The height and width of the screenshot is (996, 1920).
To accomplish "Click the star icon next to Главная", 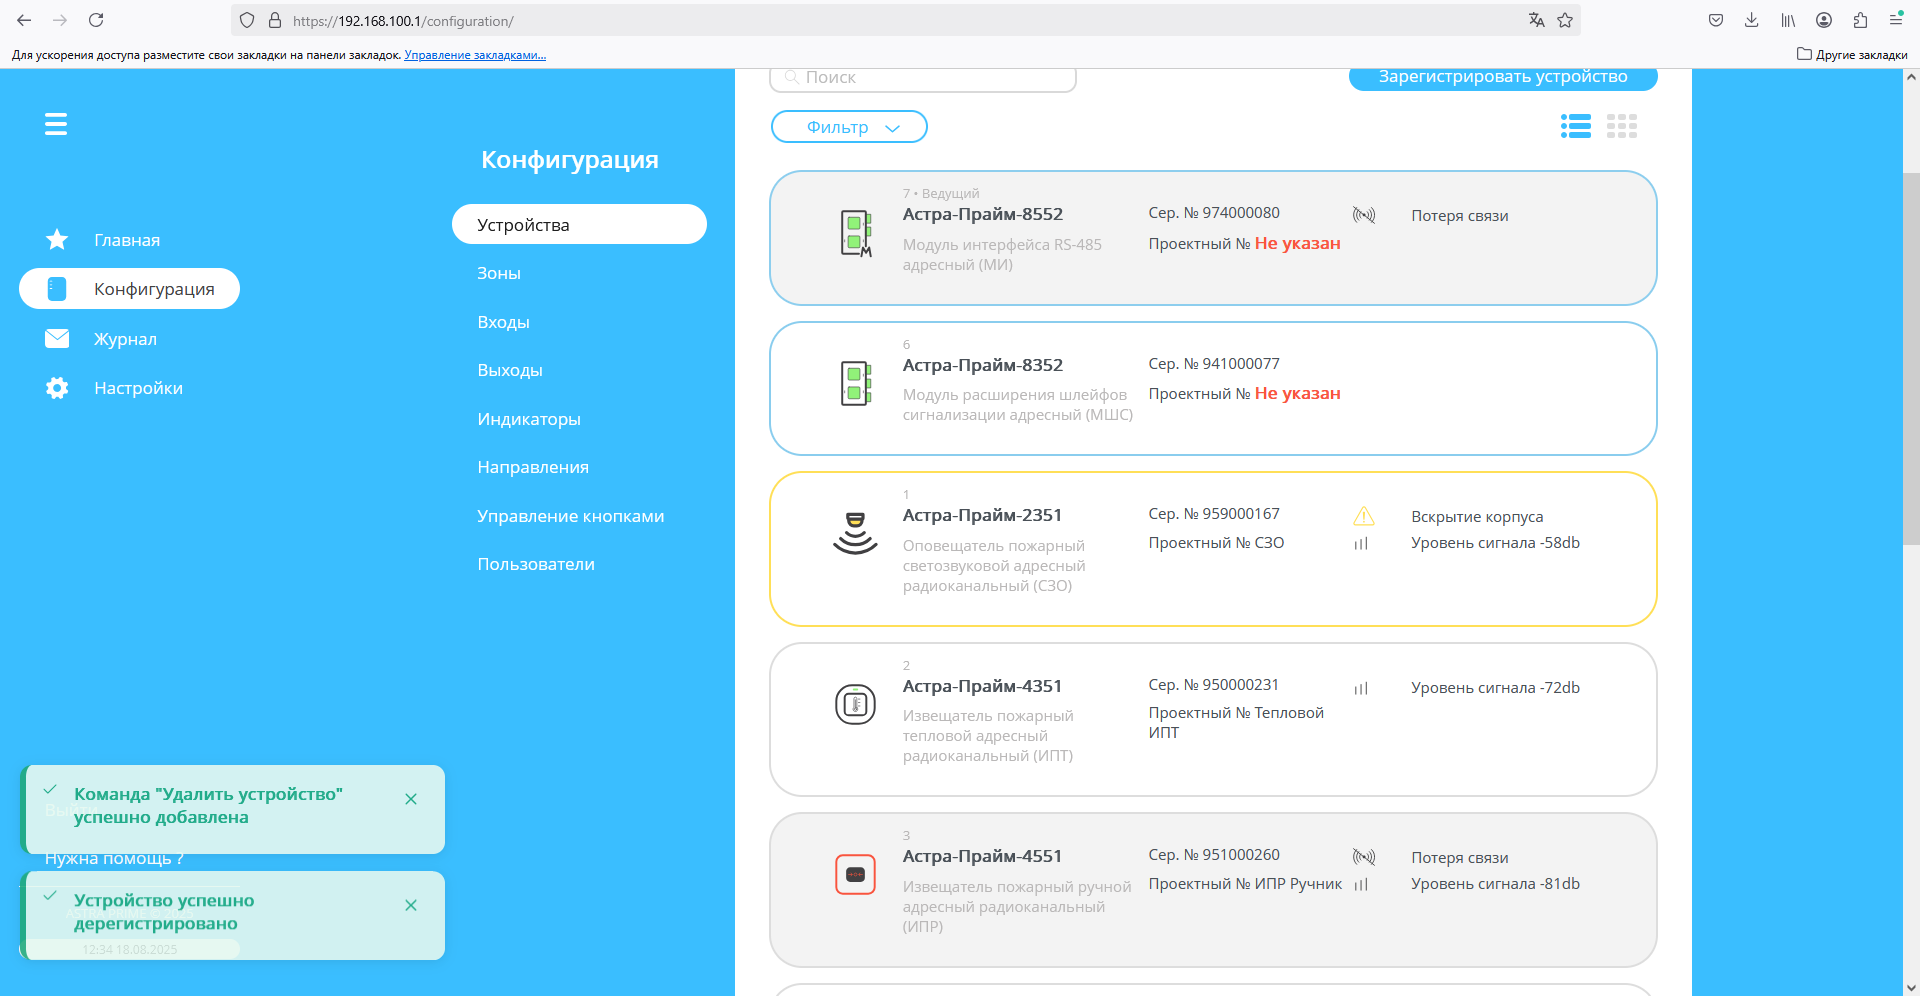I will click(x=57, y=240).
